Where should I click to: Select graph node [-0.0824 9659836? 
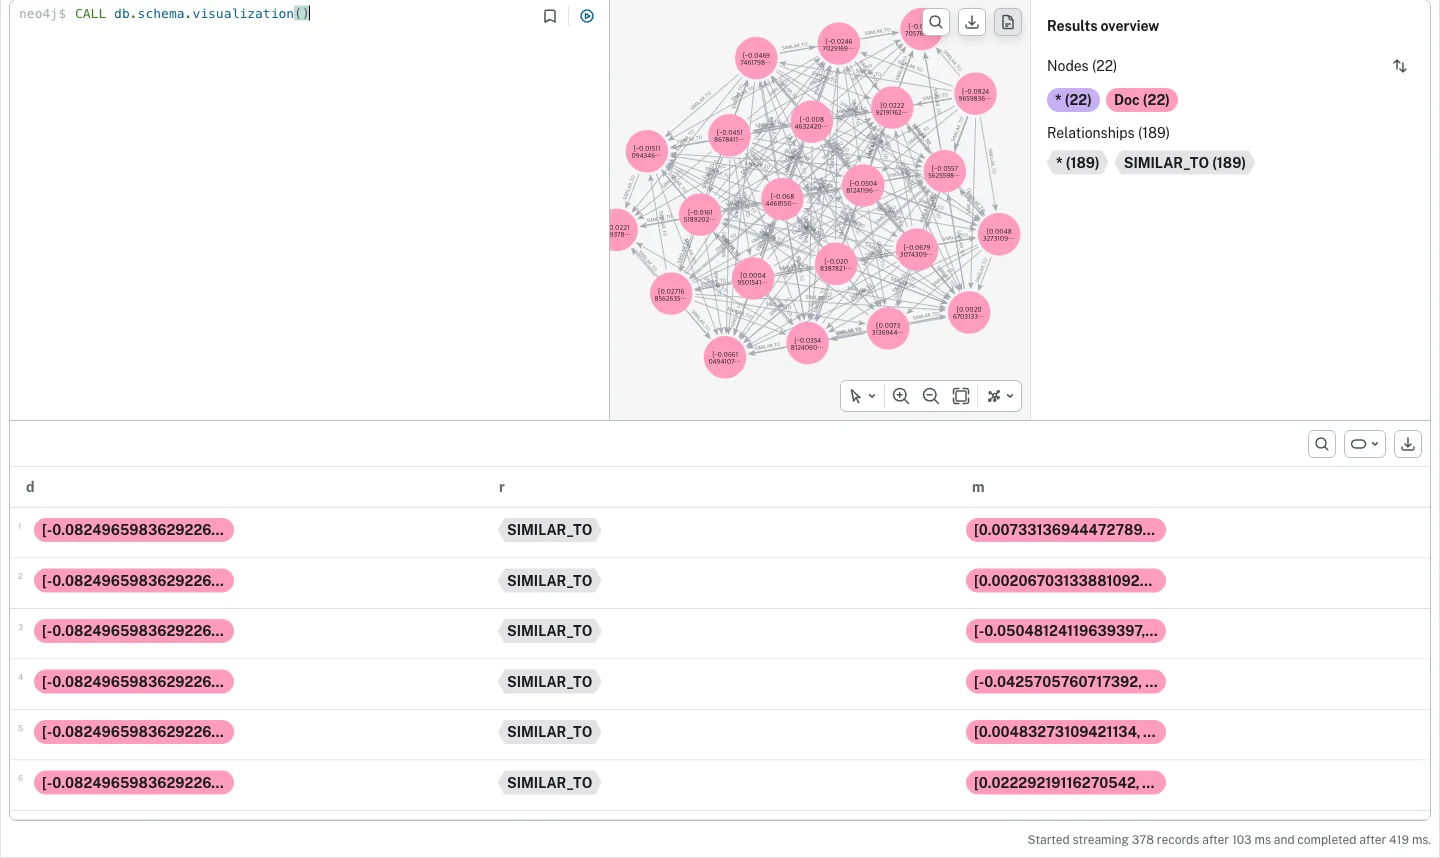coord(975,94)
